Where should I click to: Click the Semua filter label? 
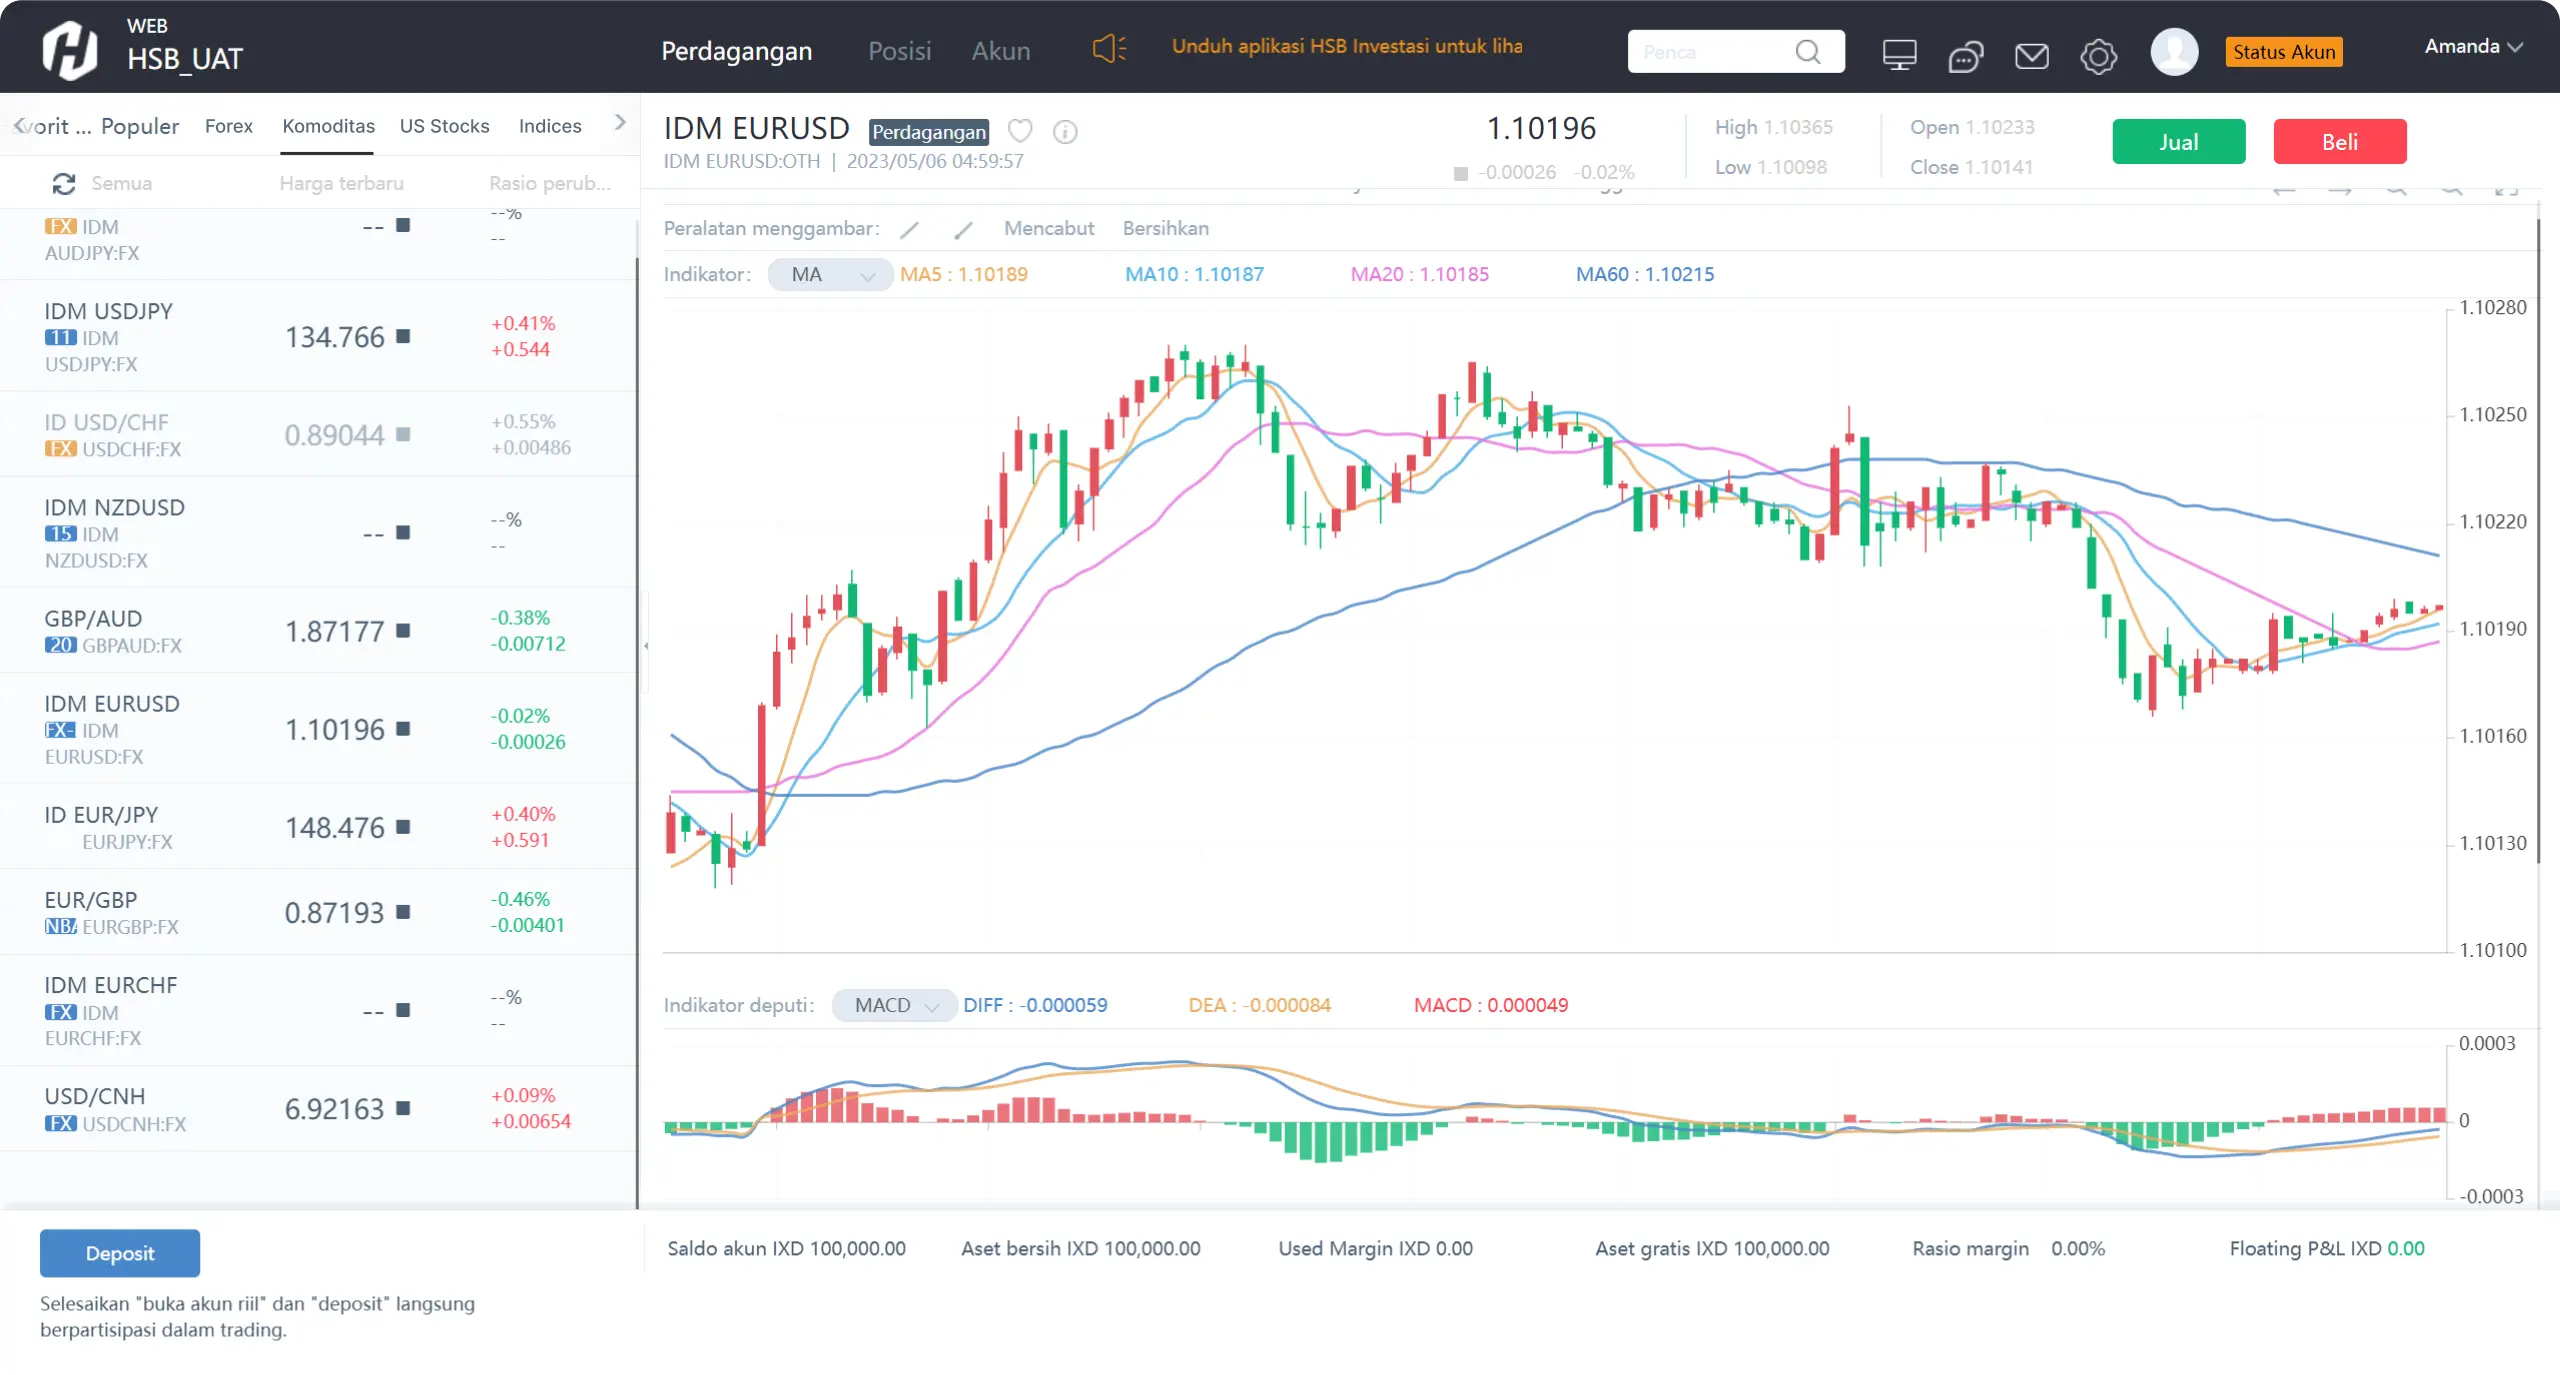(122, 183)
